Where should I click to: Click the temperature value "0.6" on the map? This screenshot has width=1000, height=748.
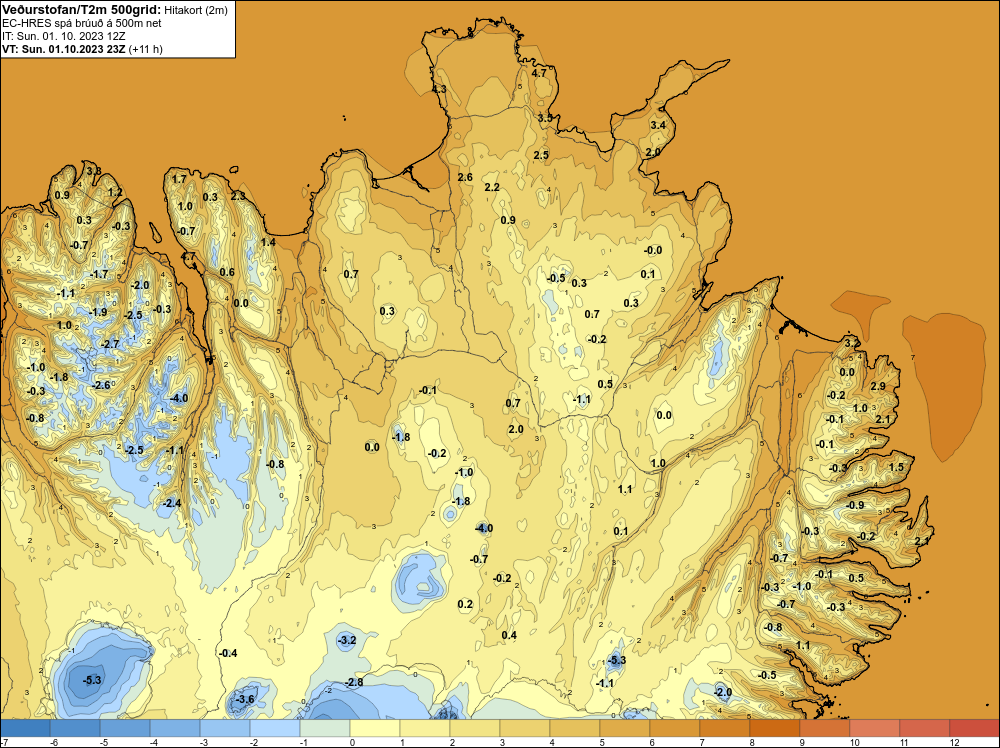click(x=227, y=272)
